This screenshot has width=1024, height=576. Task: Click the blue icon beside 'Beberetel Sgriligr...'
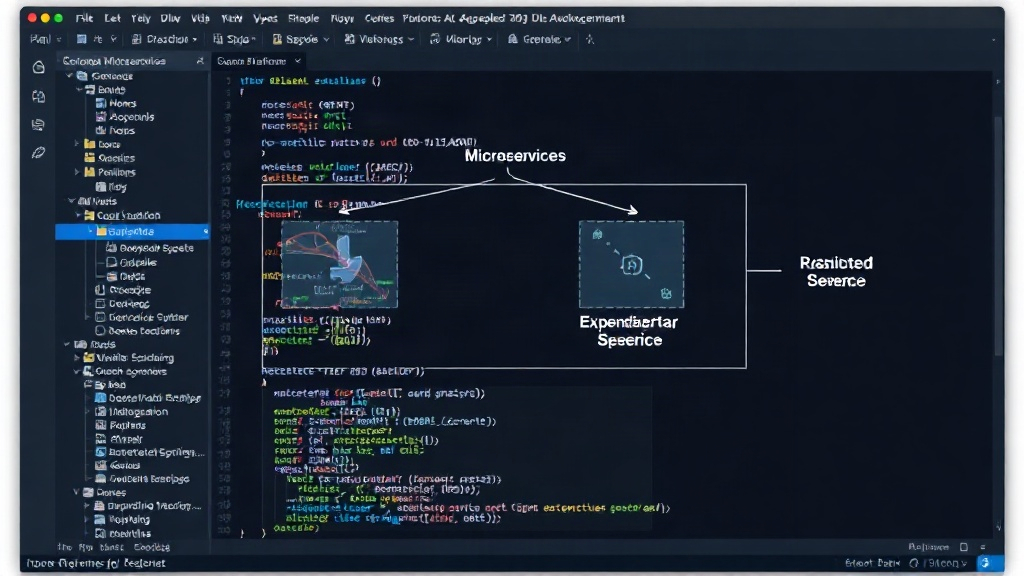click(x=101, y=452)
